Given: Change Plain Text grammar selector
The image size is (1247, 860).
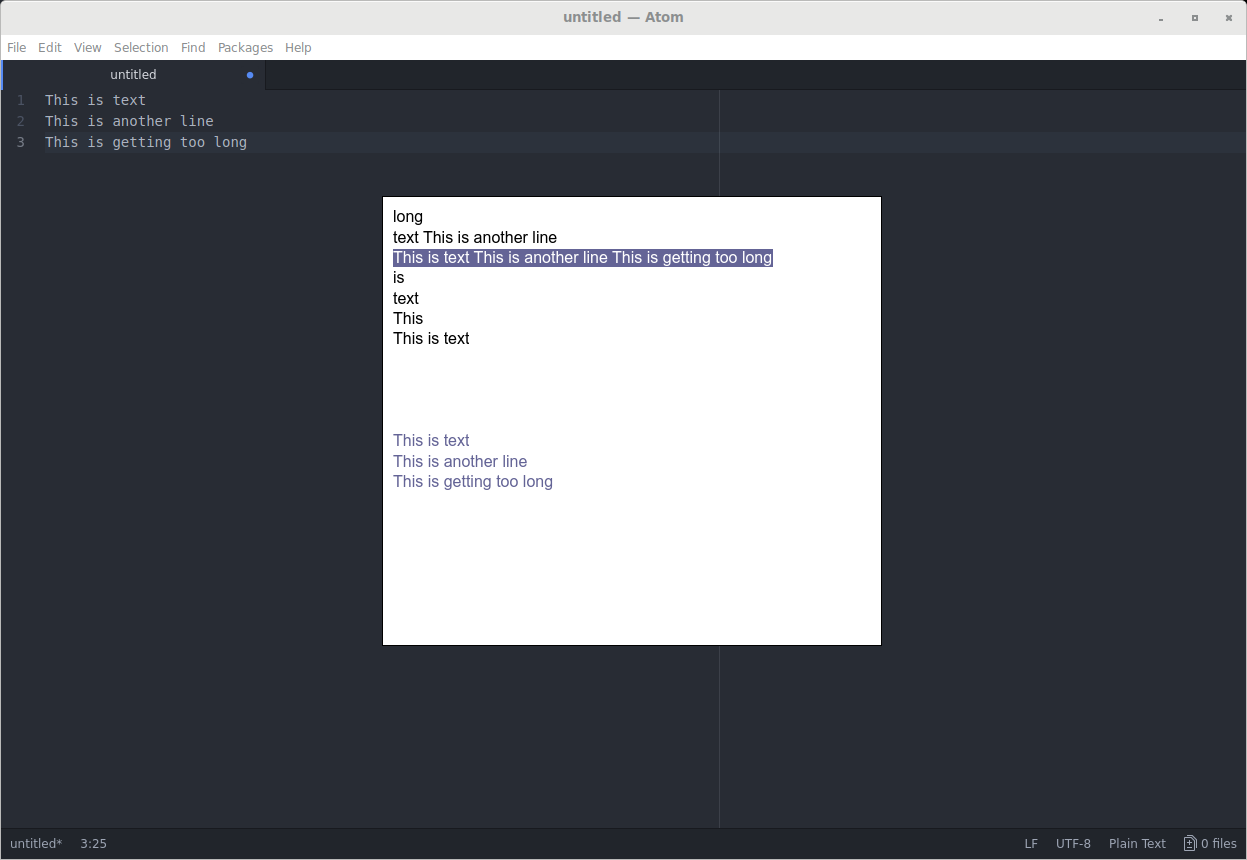Looking at the screenshot, I should point(1137,844).
